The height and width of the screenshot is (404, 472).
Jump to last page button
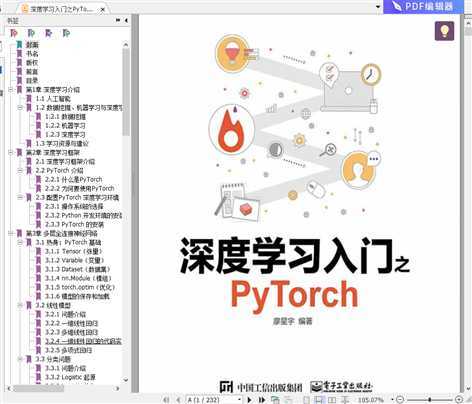click(x=262, y=400)
